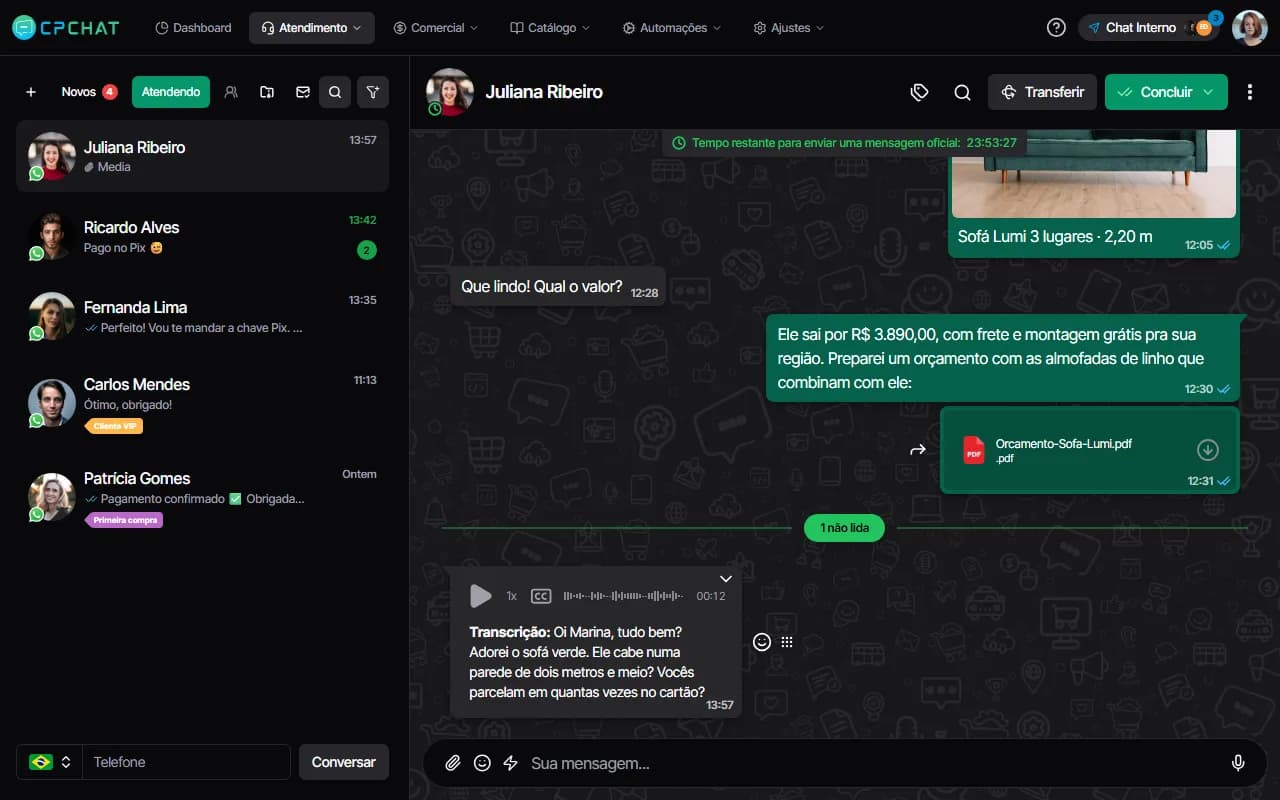Click the message Que lindo! Qual o valor?
Viewport: 1280px width, 800px height.
(558, 287)
